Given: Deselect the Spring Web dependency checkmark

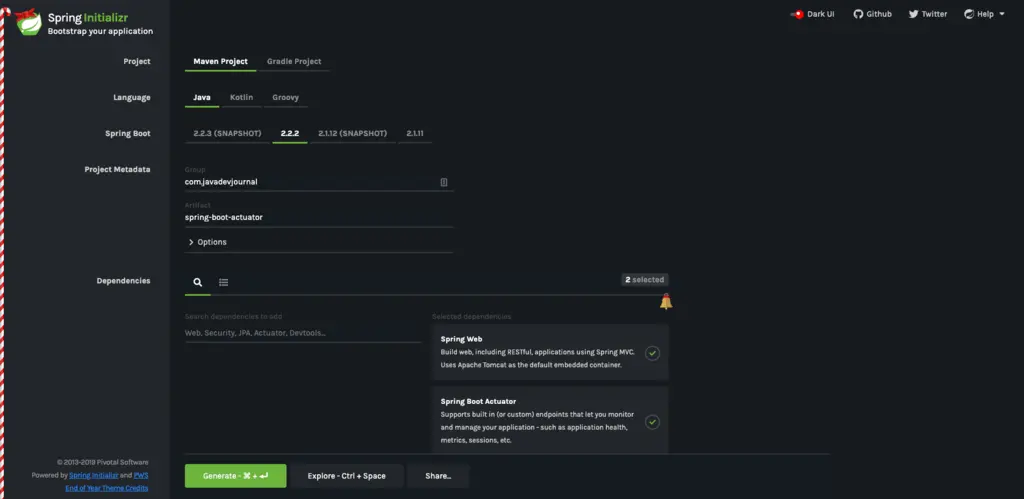Looking at the screenshot, I should 652,353.
